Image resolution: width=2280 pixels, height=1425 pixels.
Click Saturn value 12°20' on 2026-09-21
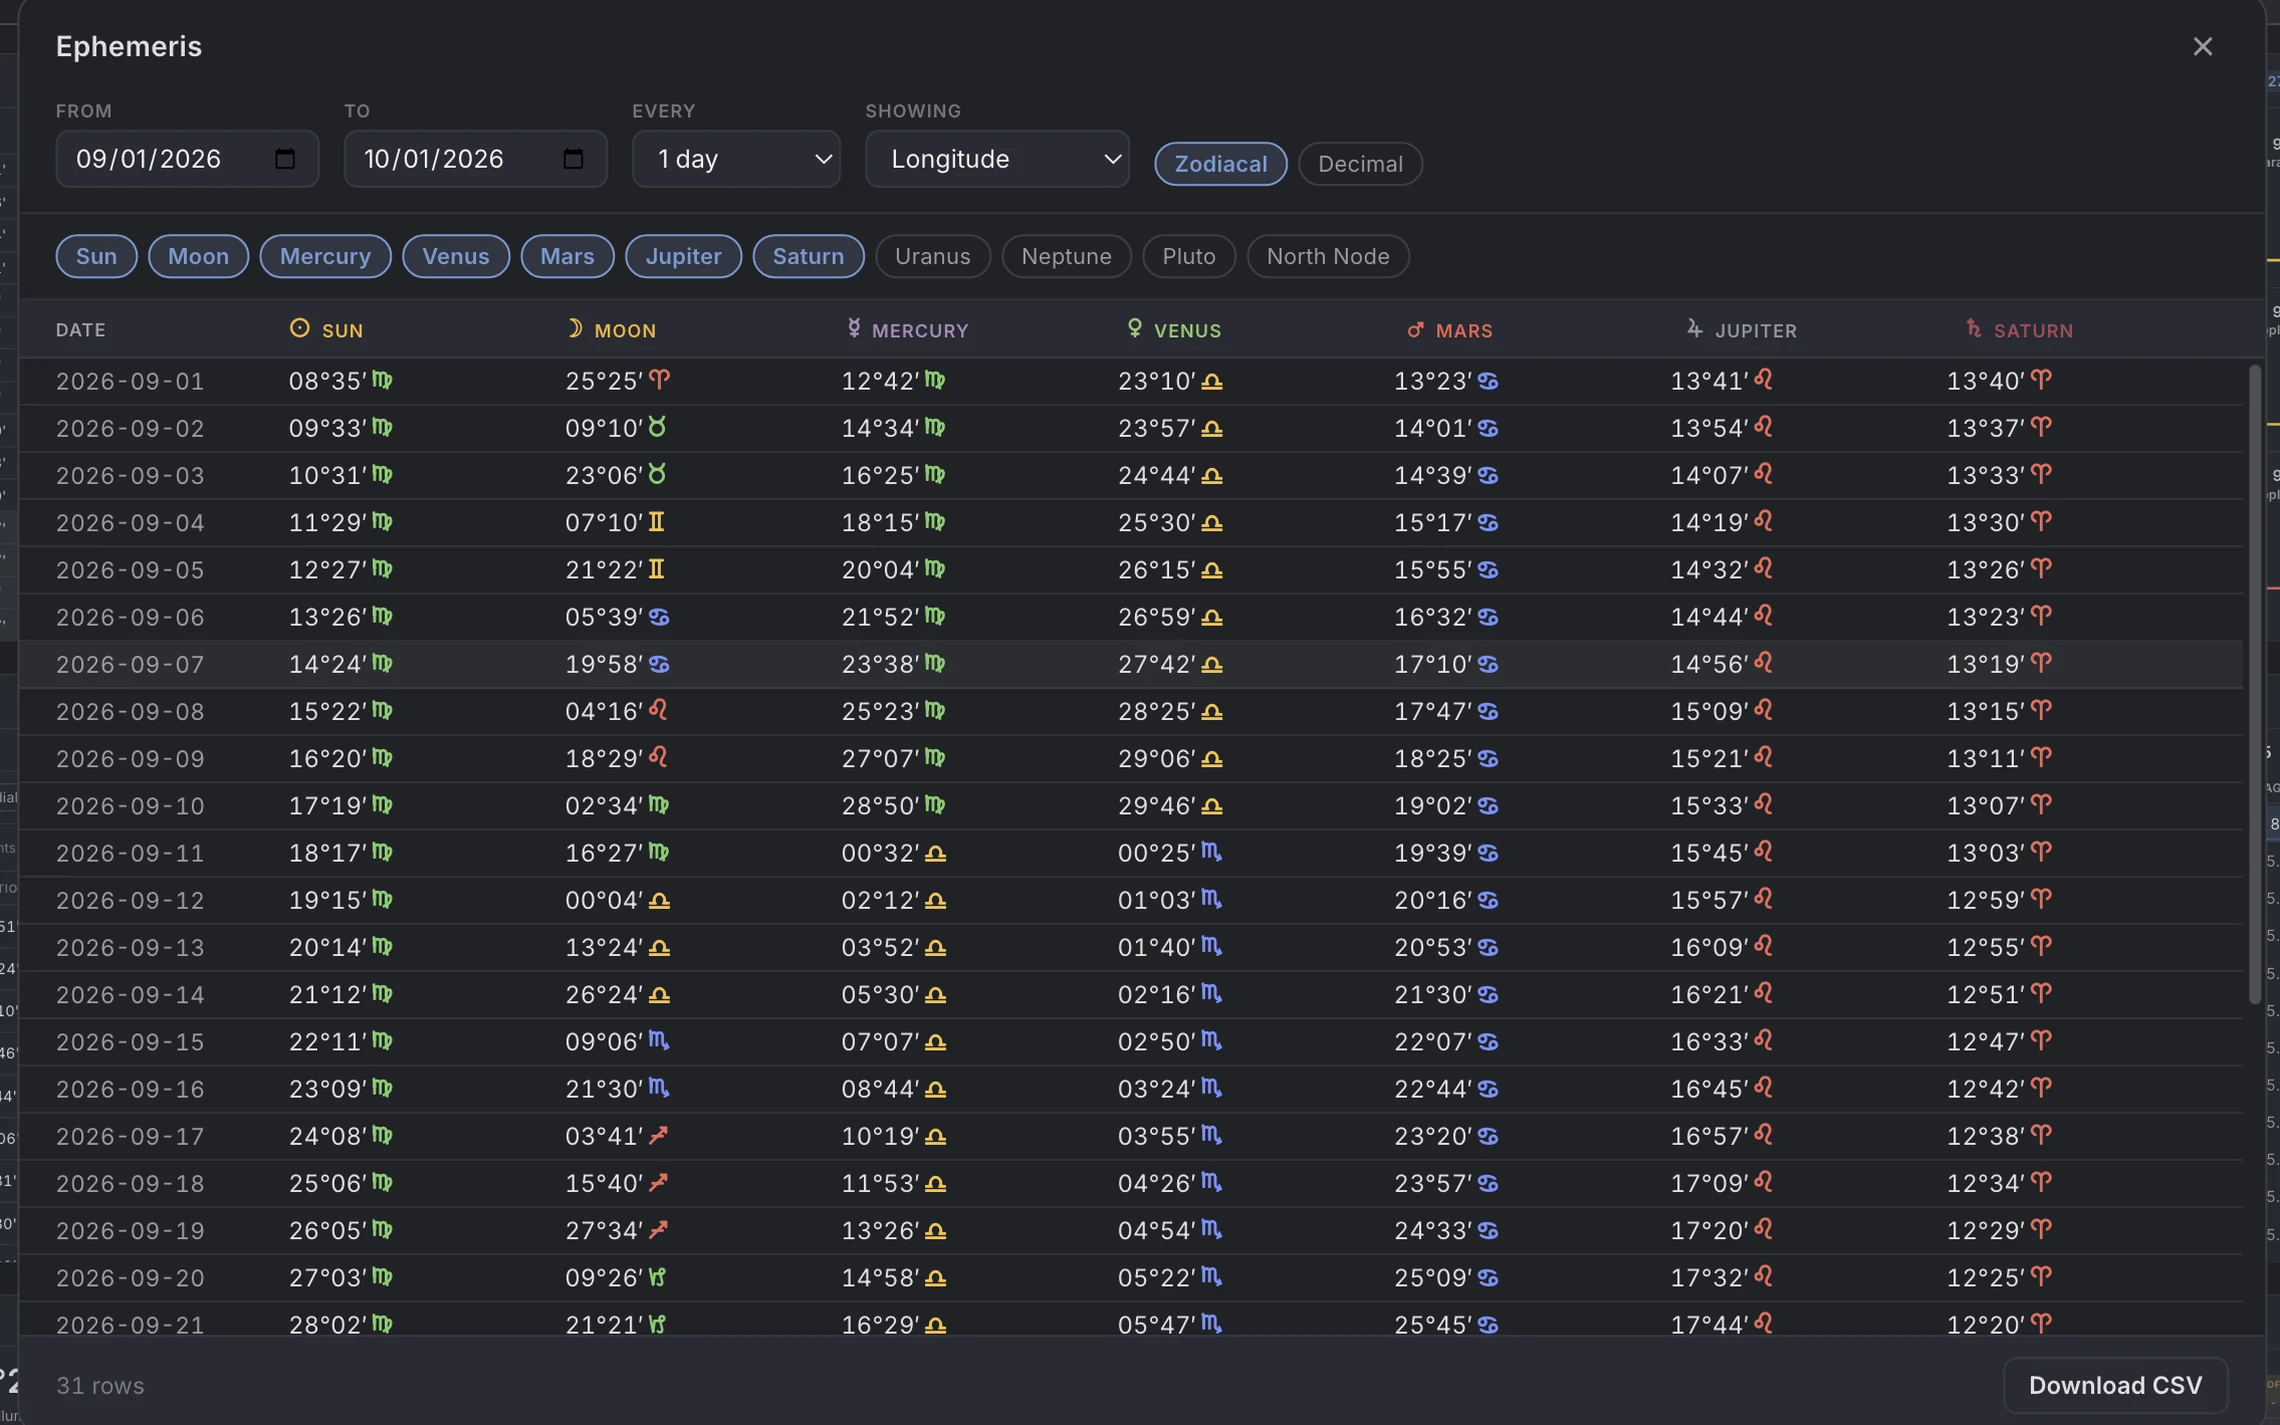[1985, 1325]
